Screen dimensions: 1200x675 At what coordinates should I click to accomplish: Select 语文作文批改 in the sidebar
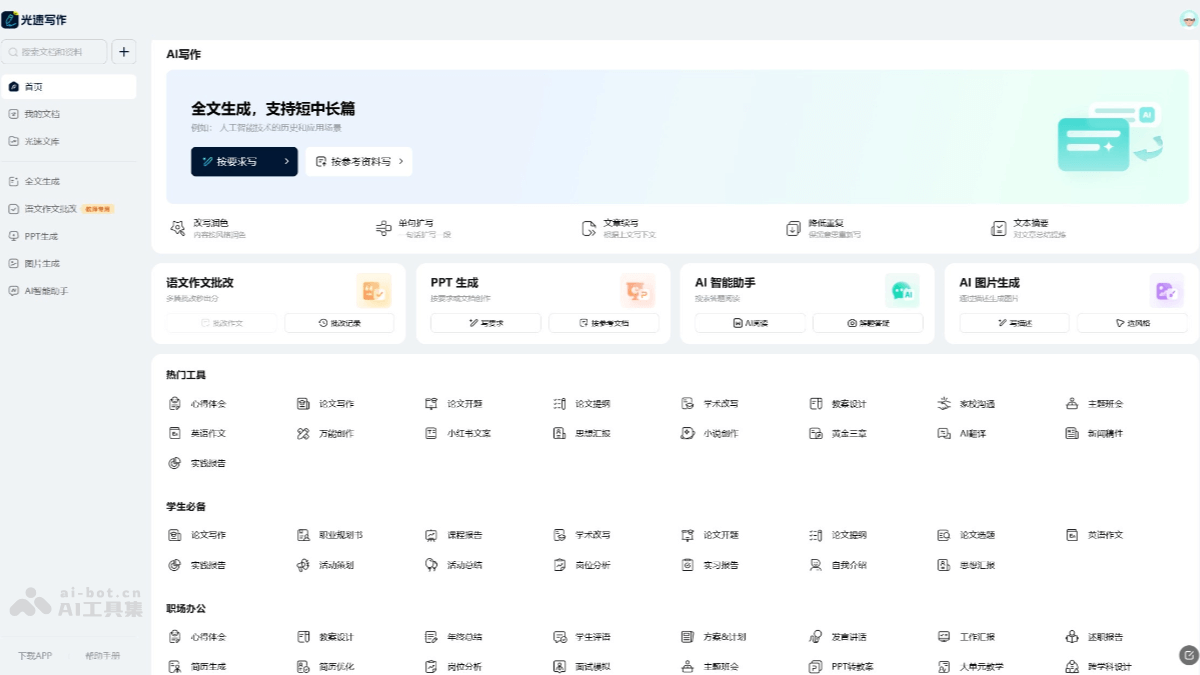click(50, 209)
